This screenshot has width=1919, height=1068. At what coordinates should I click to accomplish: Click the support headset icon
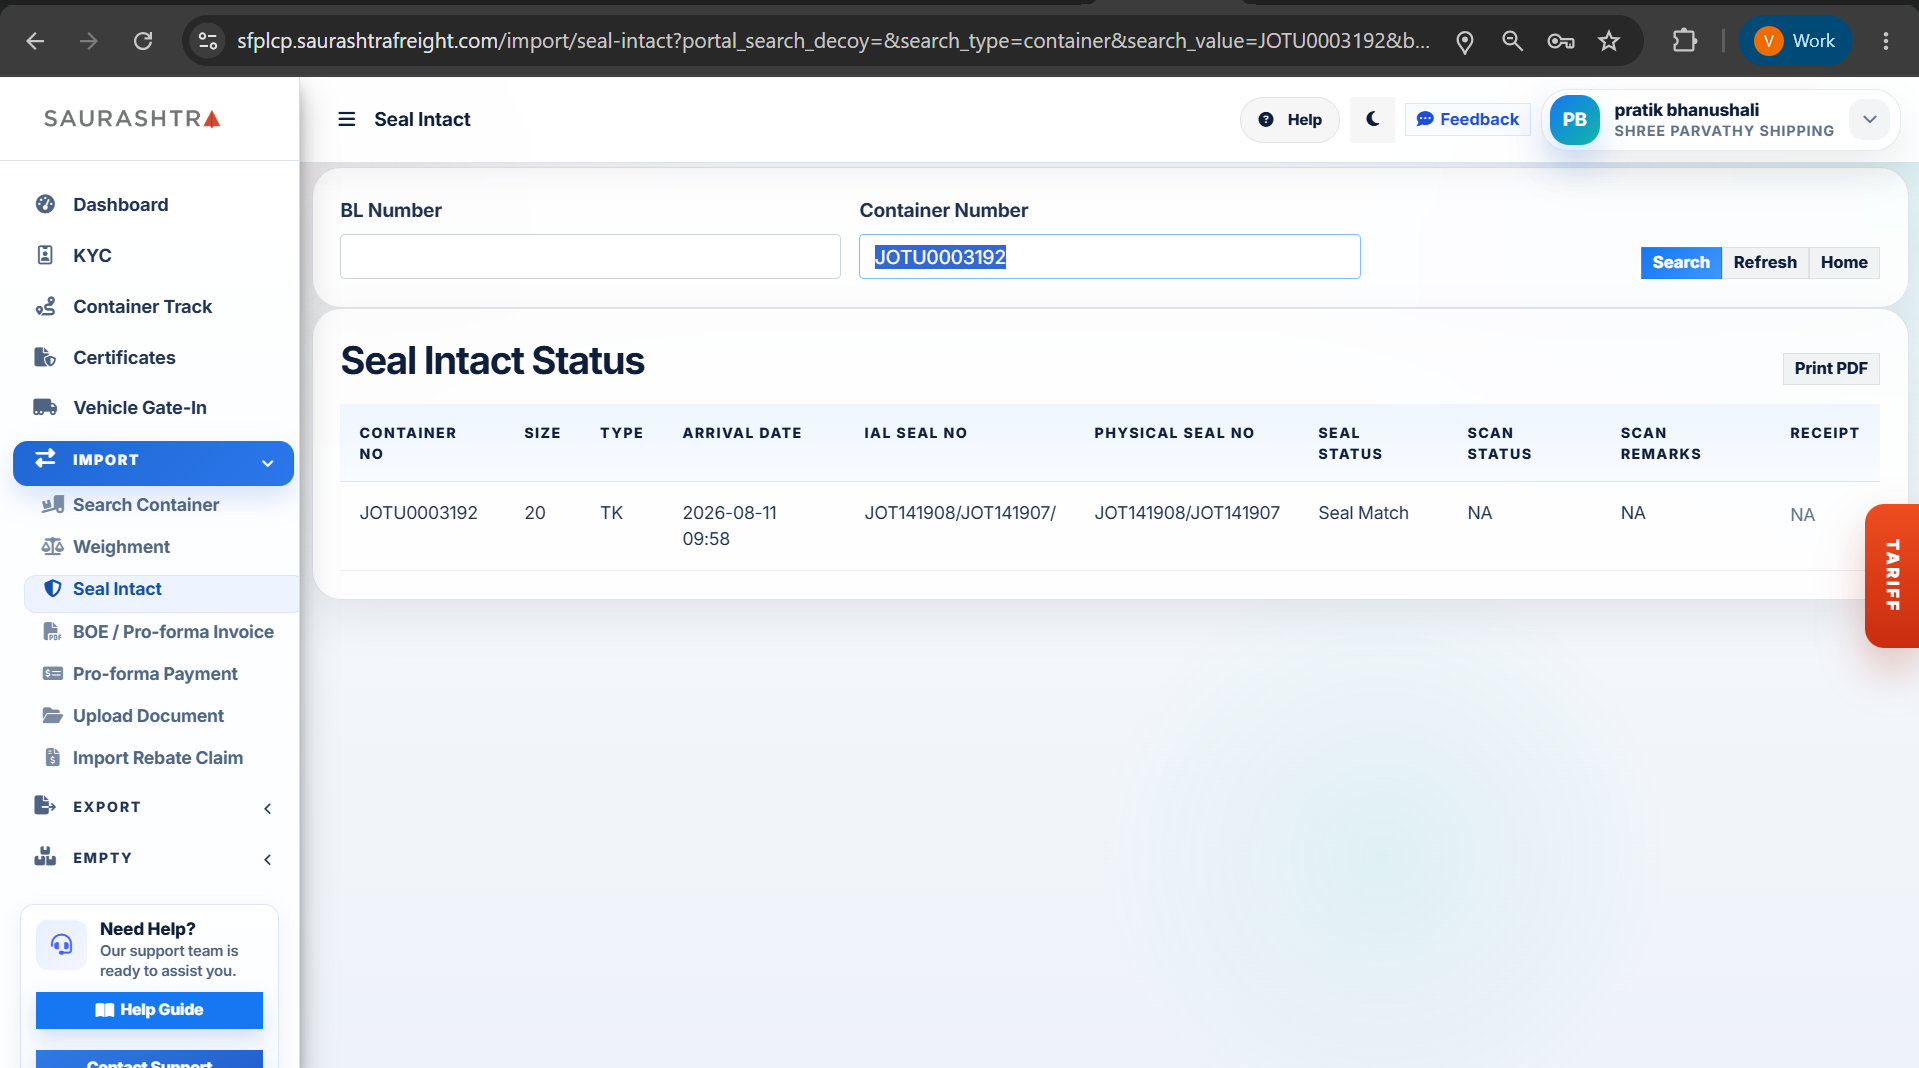[62, 944]
